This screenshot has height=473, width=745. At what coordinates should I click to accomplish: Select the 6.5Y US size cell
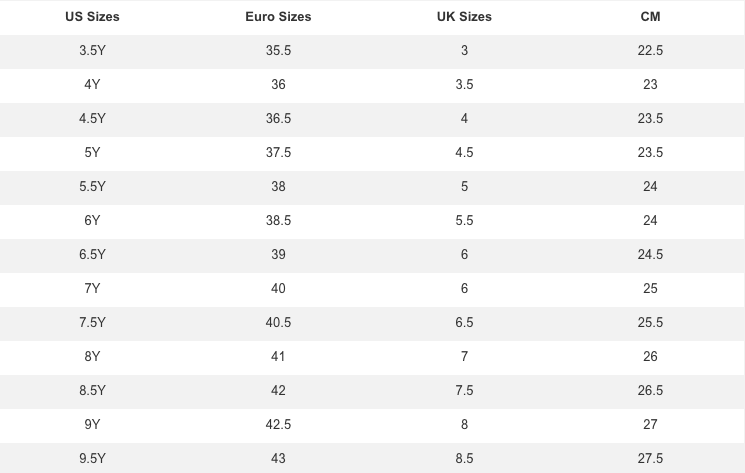click(x=92, y=255)
